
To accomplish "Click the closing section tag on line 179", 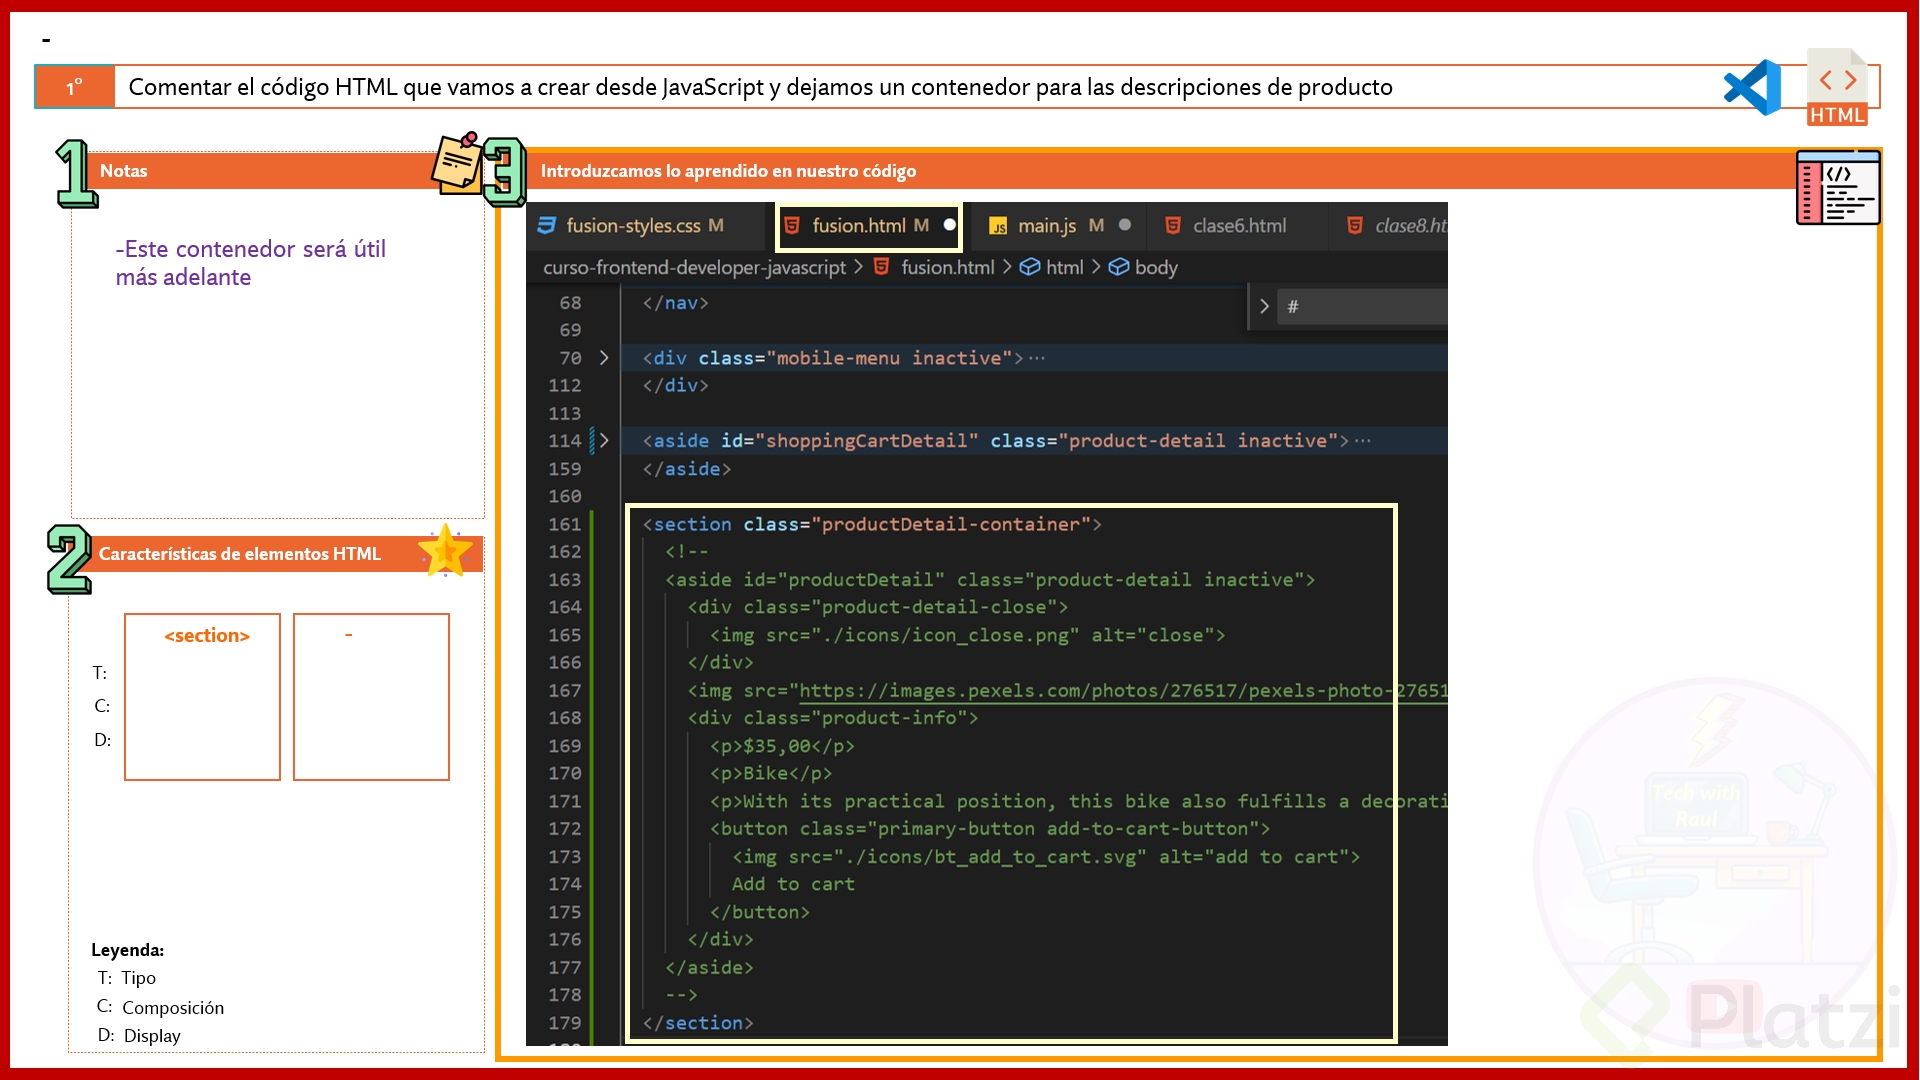I will click(x=698, y=1023).
